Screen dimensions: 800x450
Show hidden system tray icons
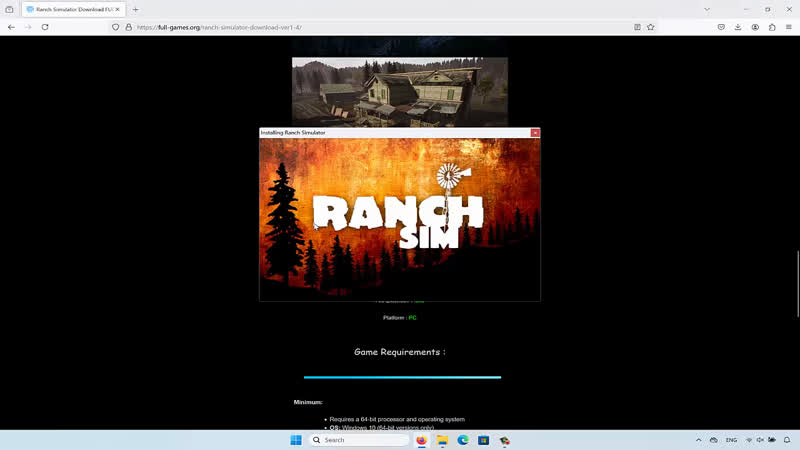[698, 440]
